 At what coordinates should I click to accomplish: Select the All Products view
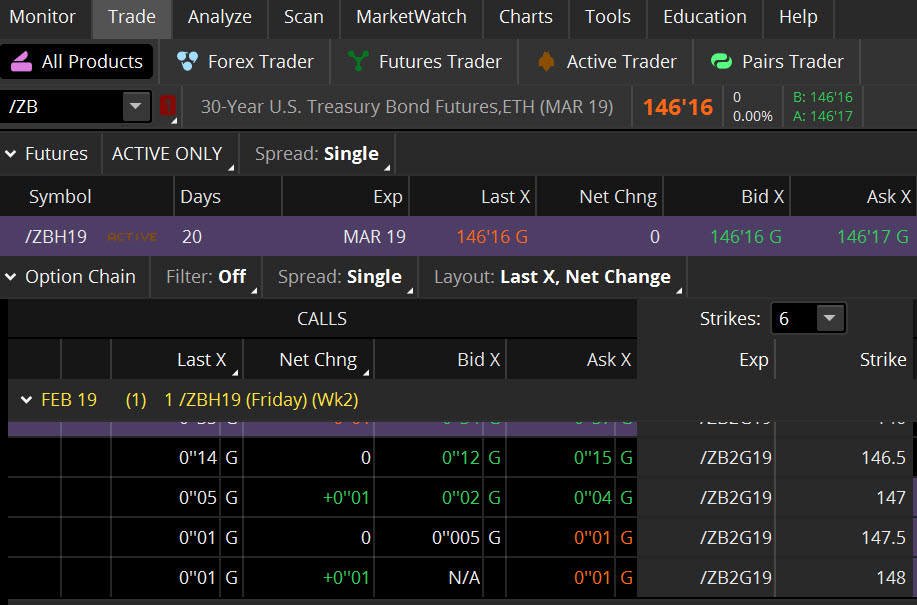pyautogui.click(x=77, y=61)
